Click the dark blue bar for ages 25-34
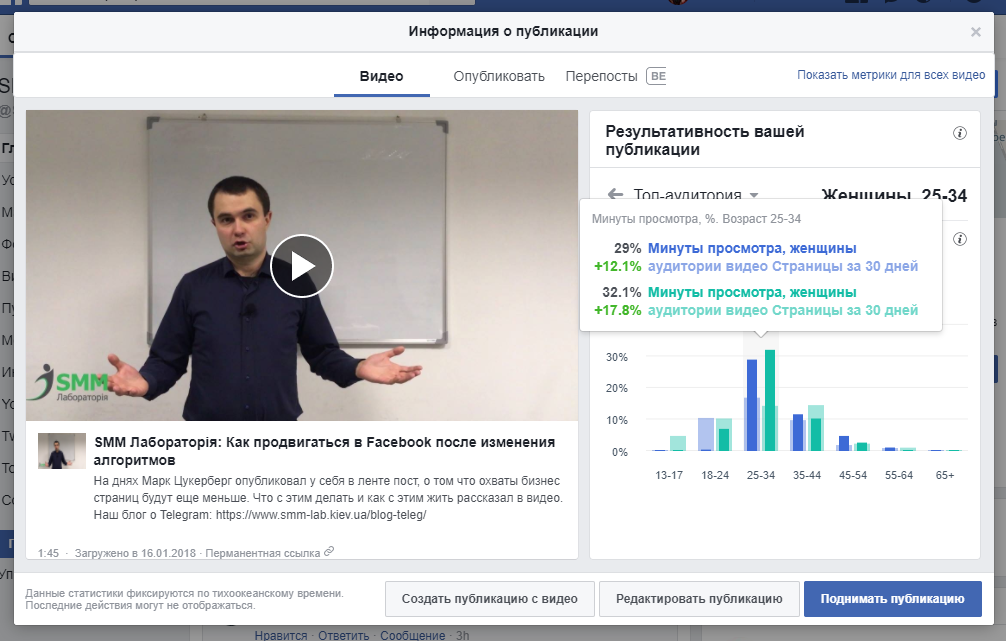Screen dimensions: 1006x641 point(752,405)
